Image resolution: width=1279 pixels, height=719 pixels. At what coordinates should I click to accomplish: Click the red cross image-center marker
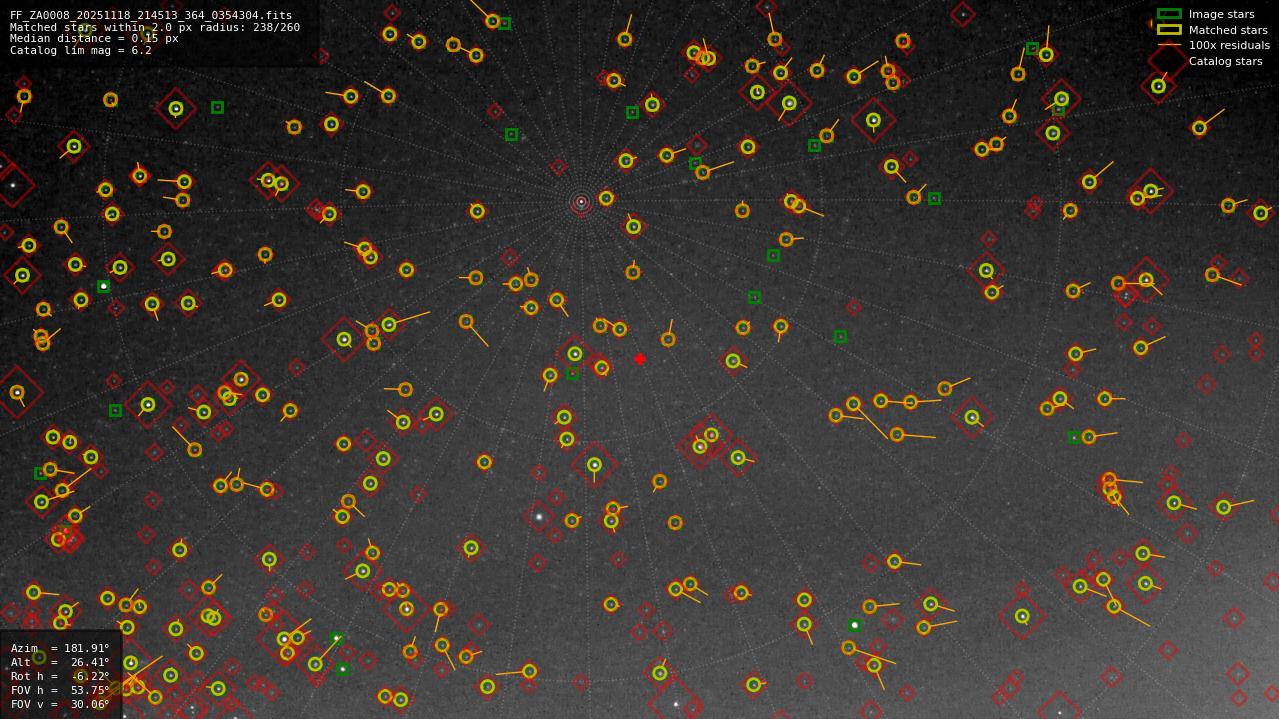point(640,359)
